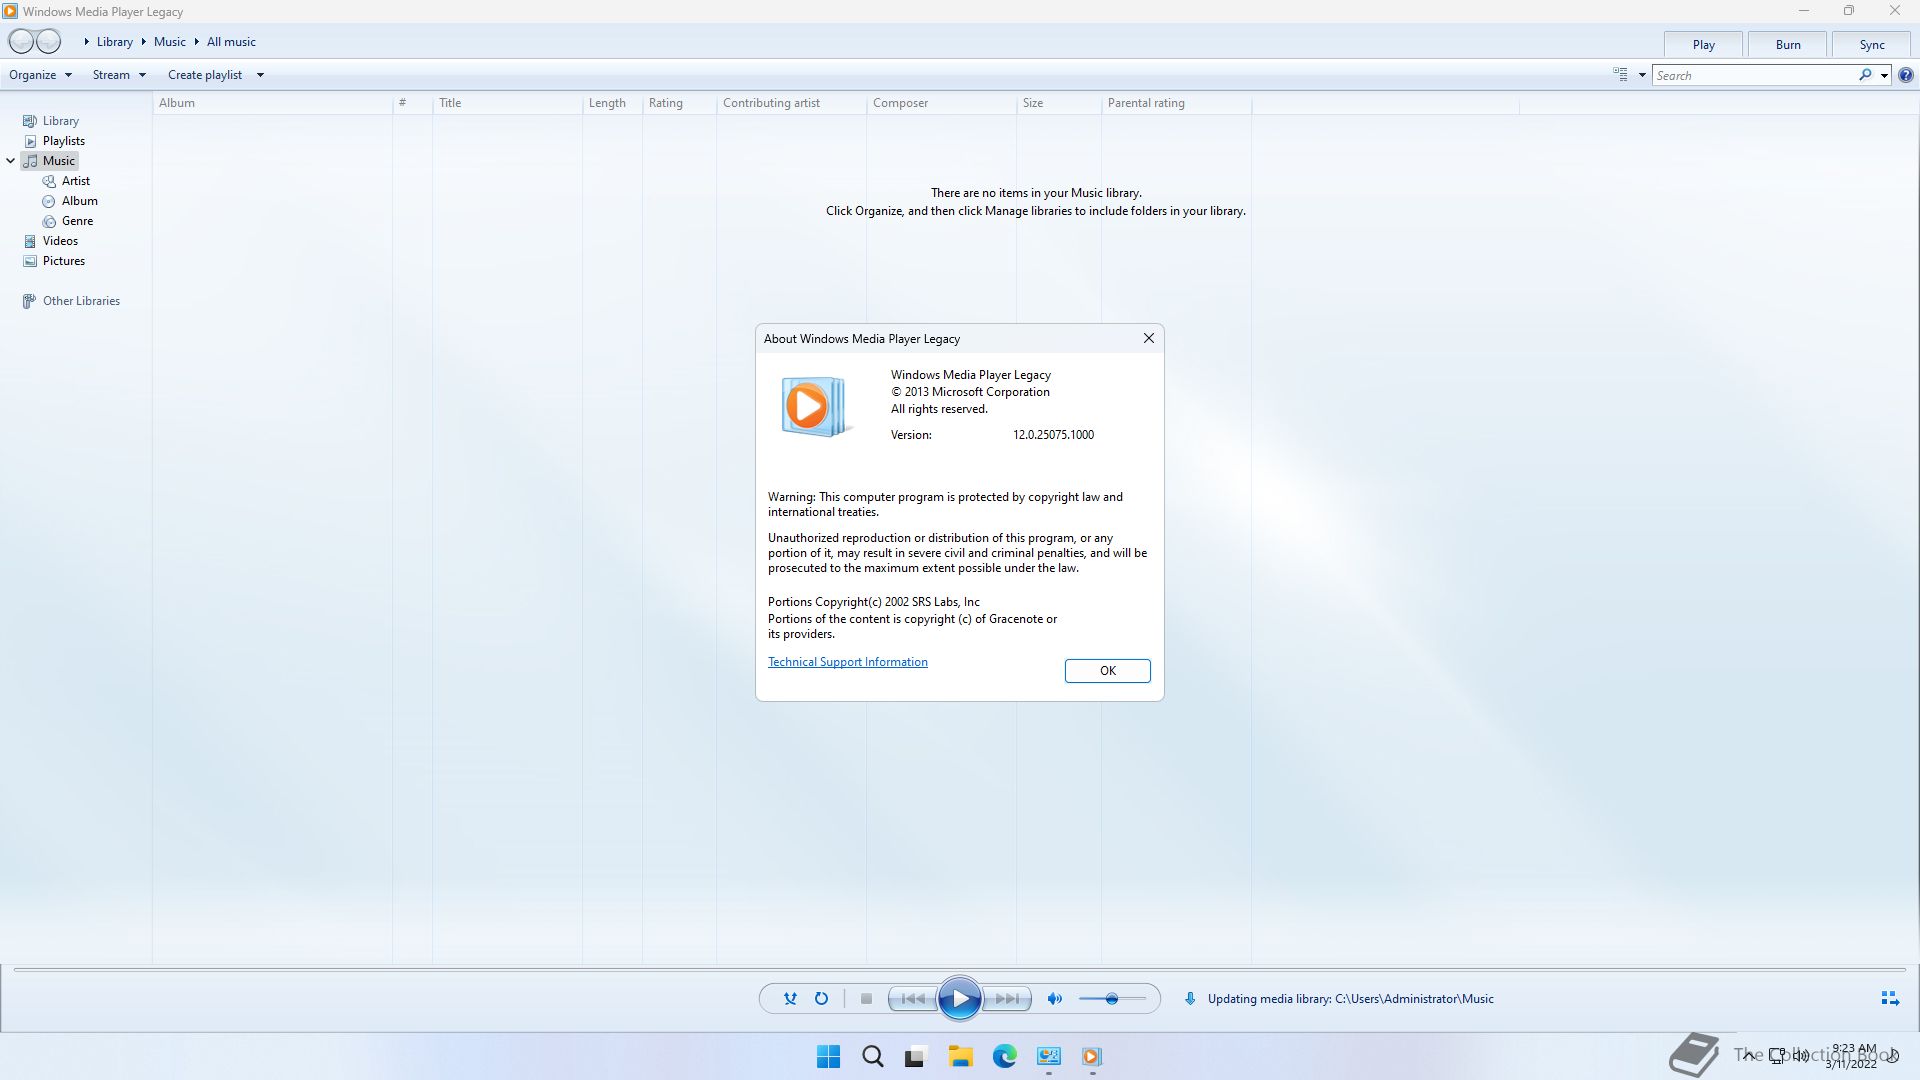Switch to the Burn tab

1788,45
